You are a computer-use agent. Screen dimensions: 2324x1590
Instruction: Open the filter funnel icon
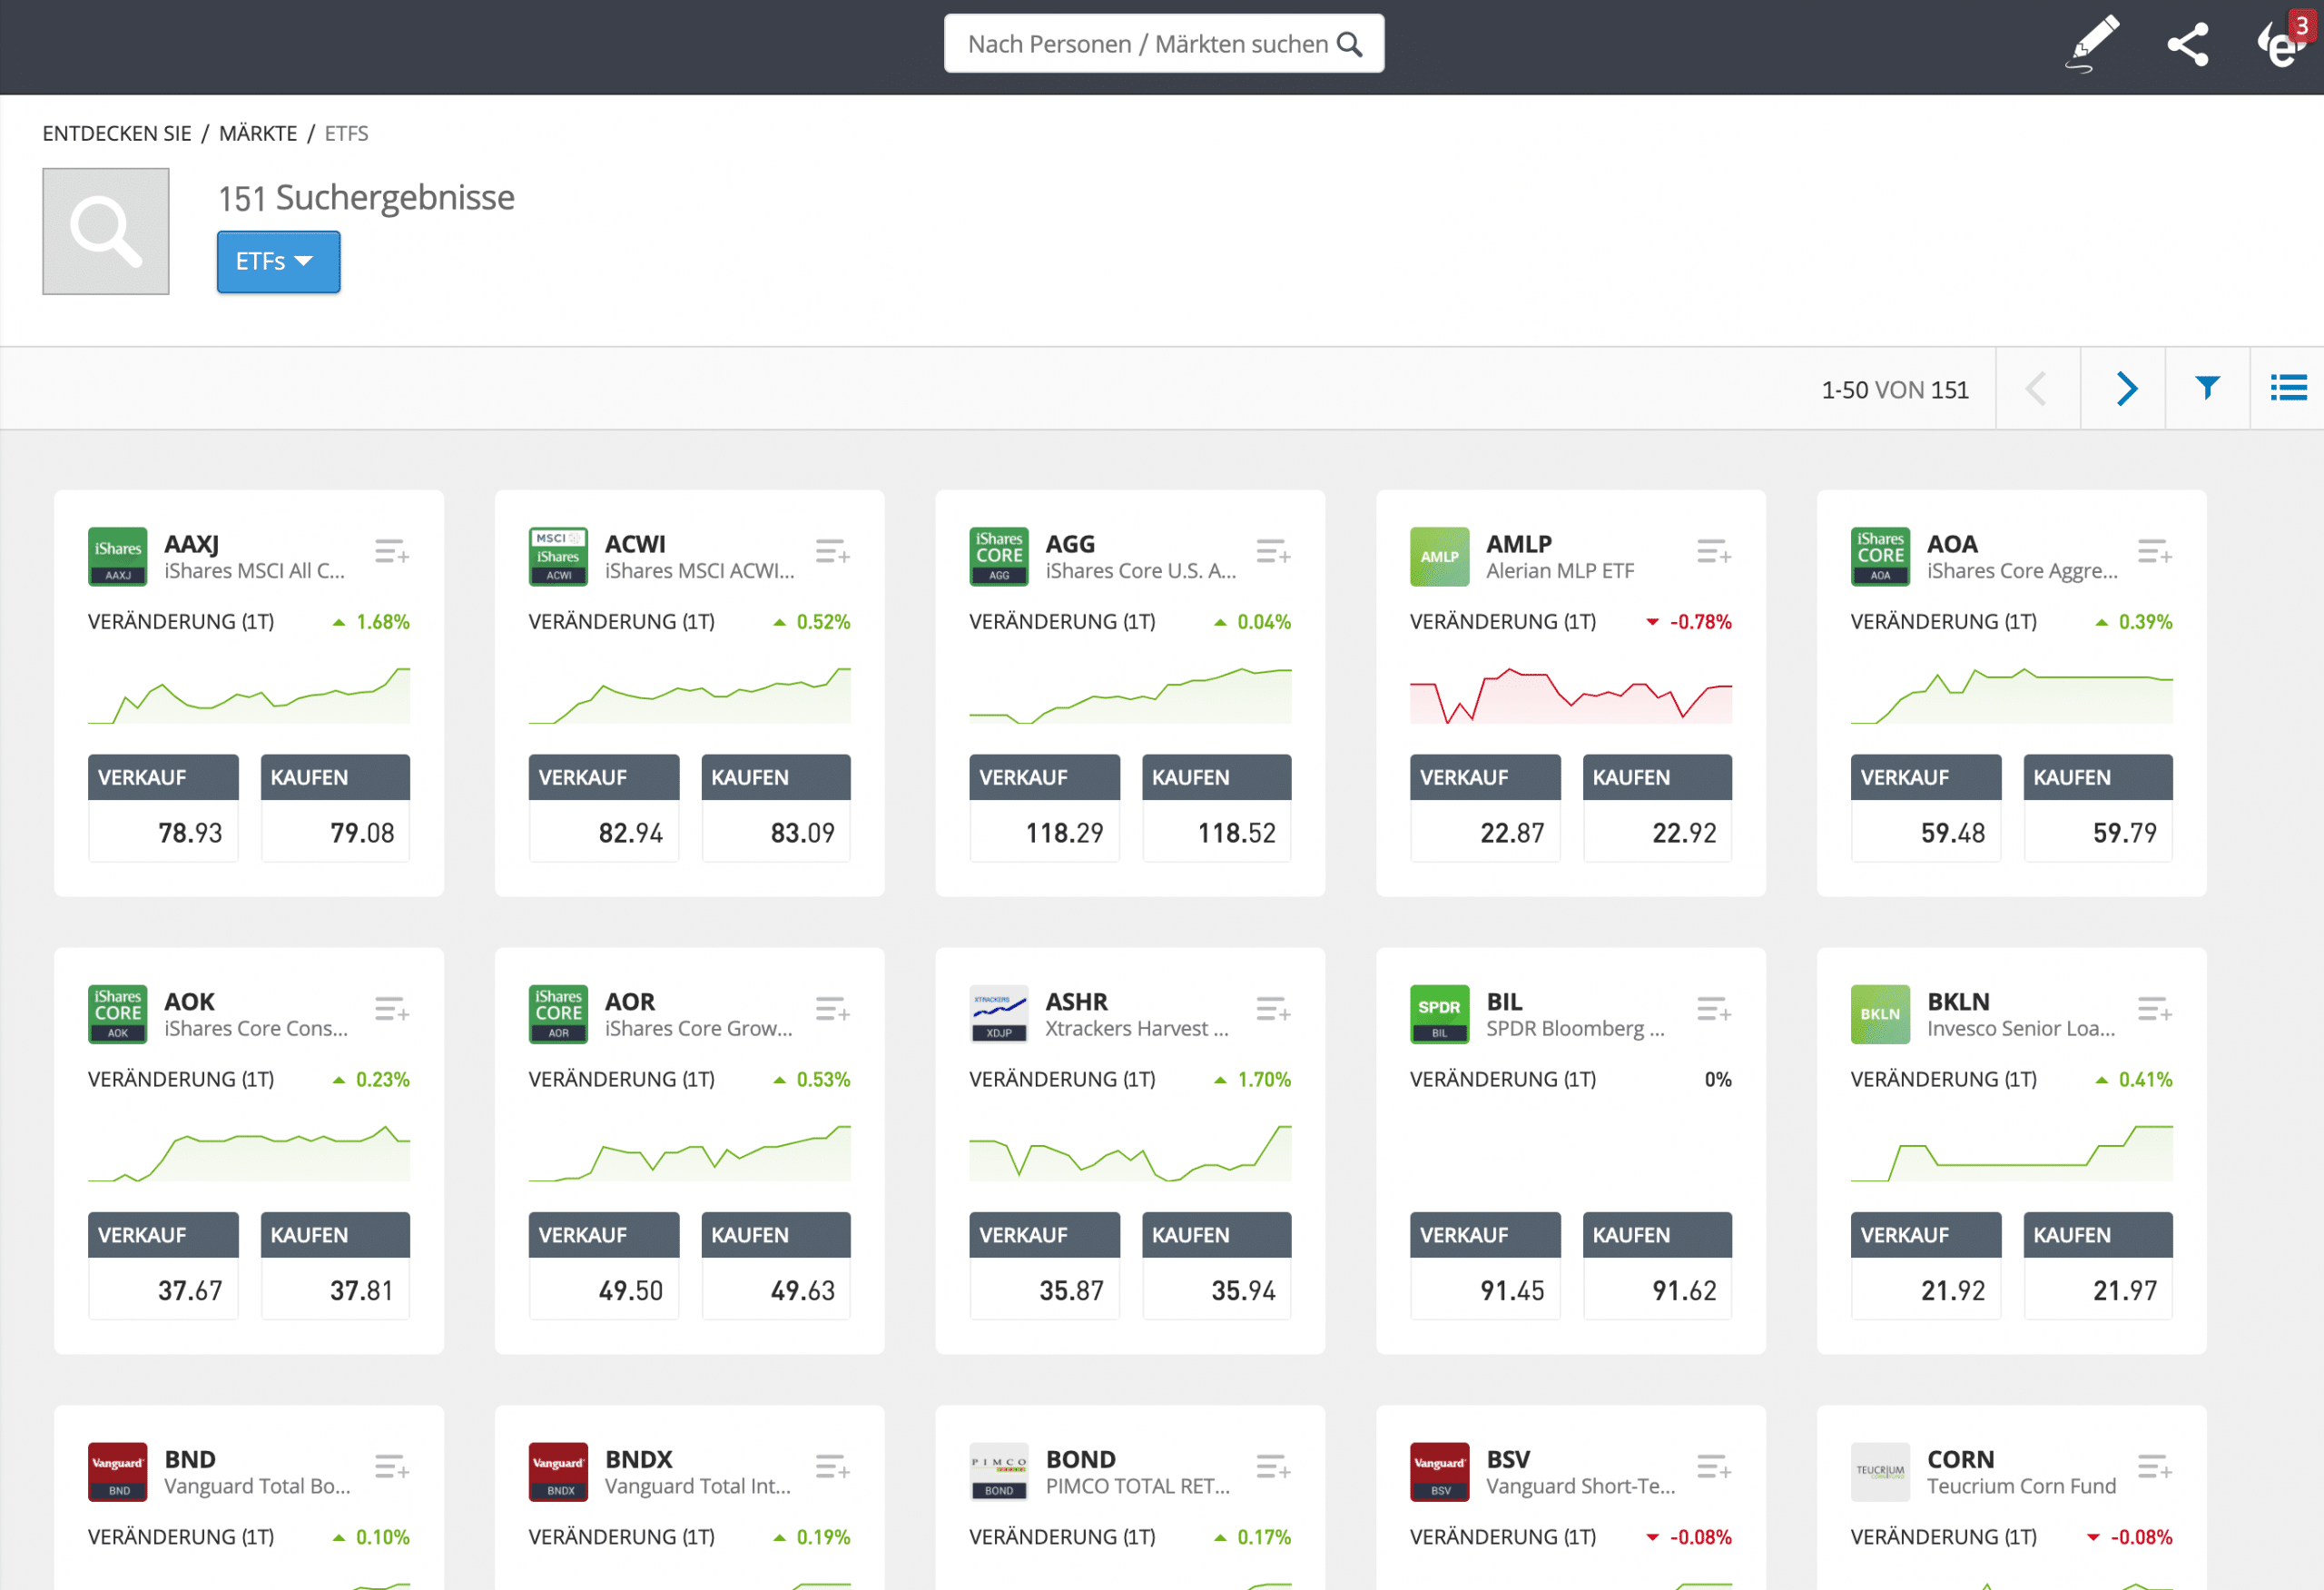(2207, 388)
